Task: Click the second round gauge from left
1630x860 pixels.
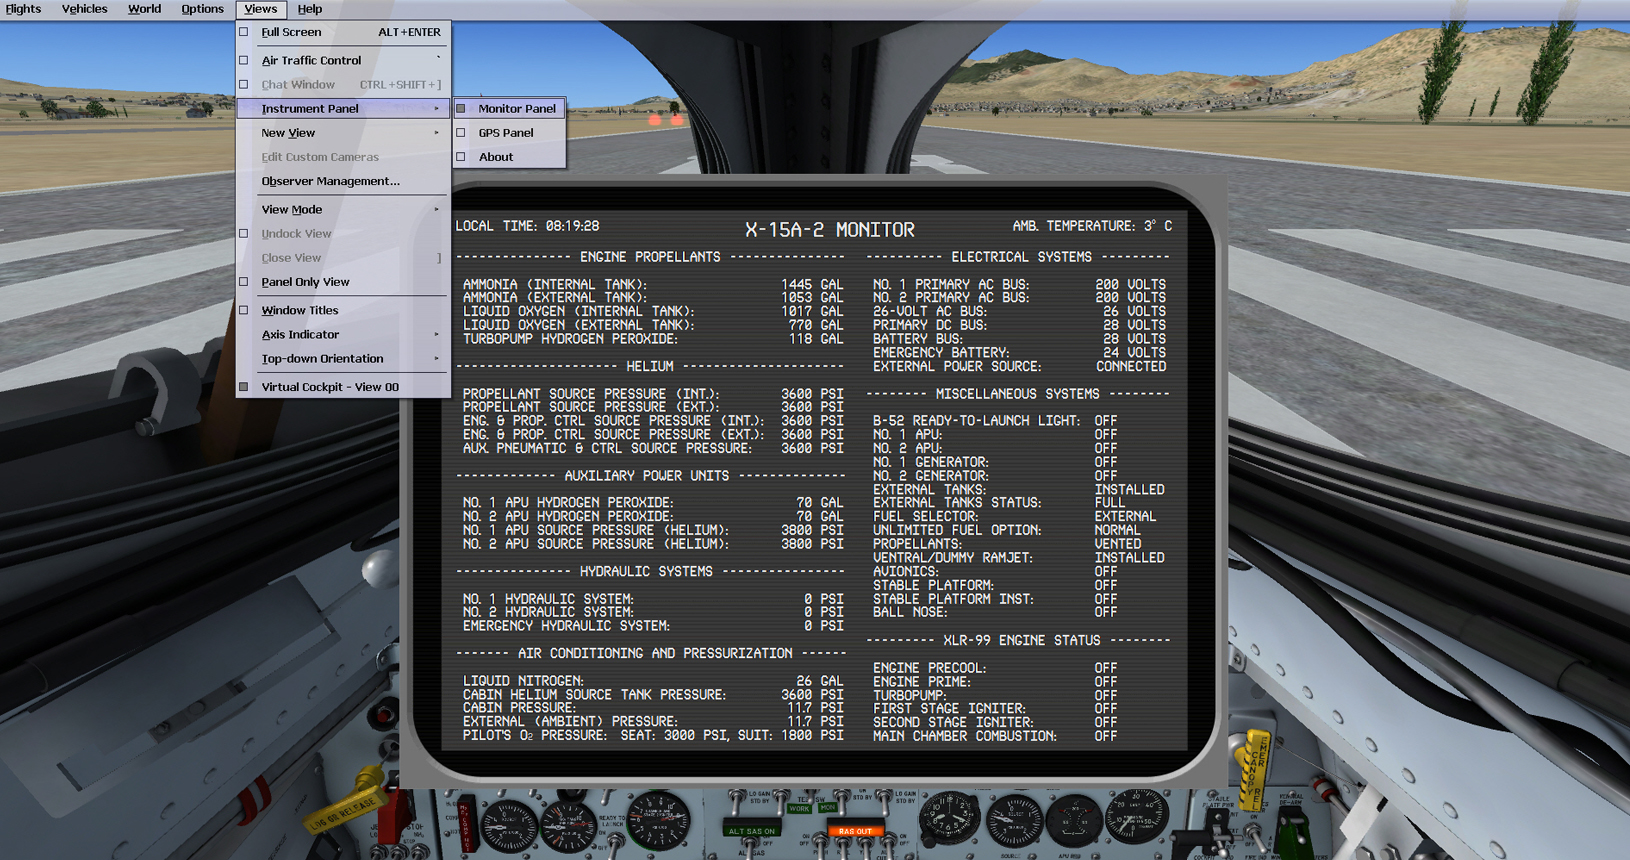Action: click(568, 829)
